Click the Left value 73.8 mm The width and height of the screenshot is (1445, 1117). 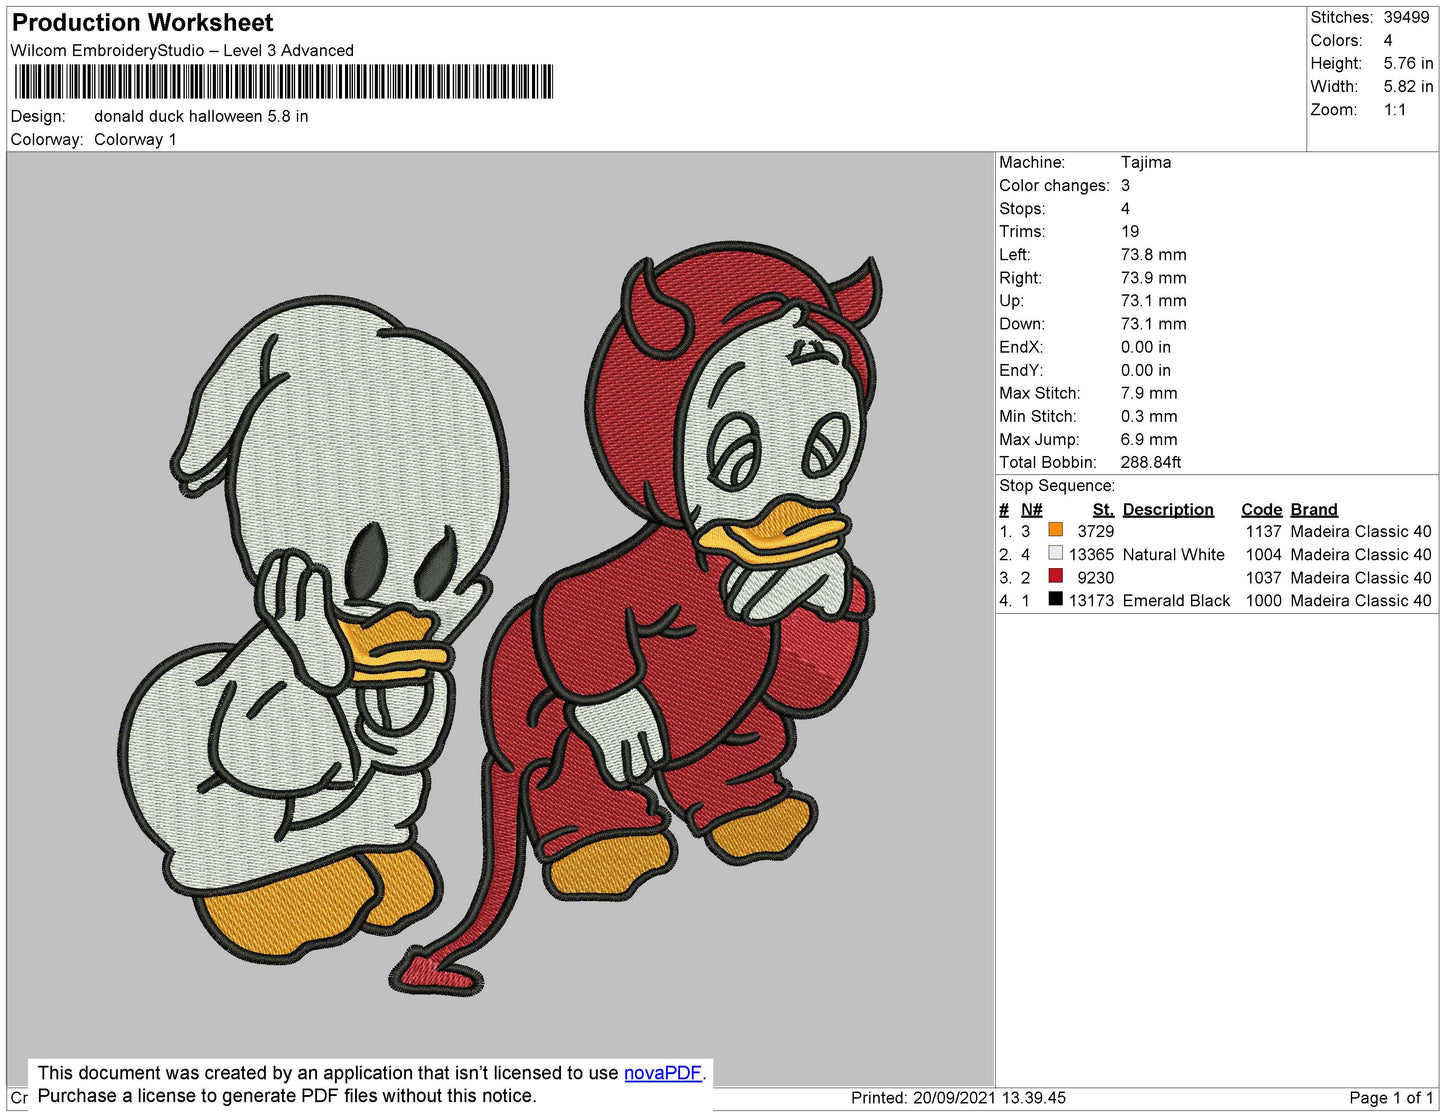tap(1154, 255)
